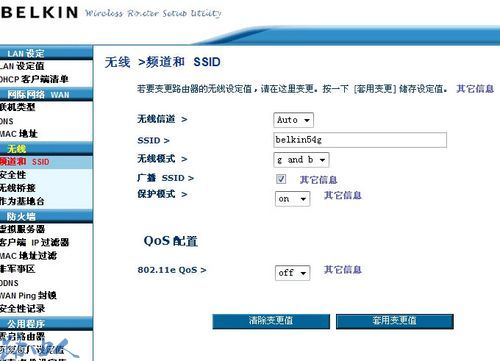Viewport: 500px width, 361px height.
Task: Open 虚拟服务器 under firewall section
Action: coord(22,229)
